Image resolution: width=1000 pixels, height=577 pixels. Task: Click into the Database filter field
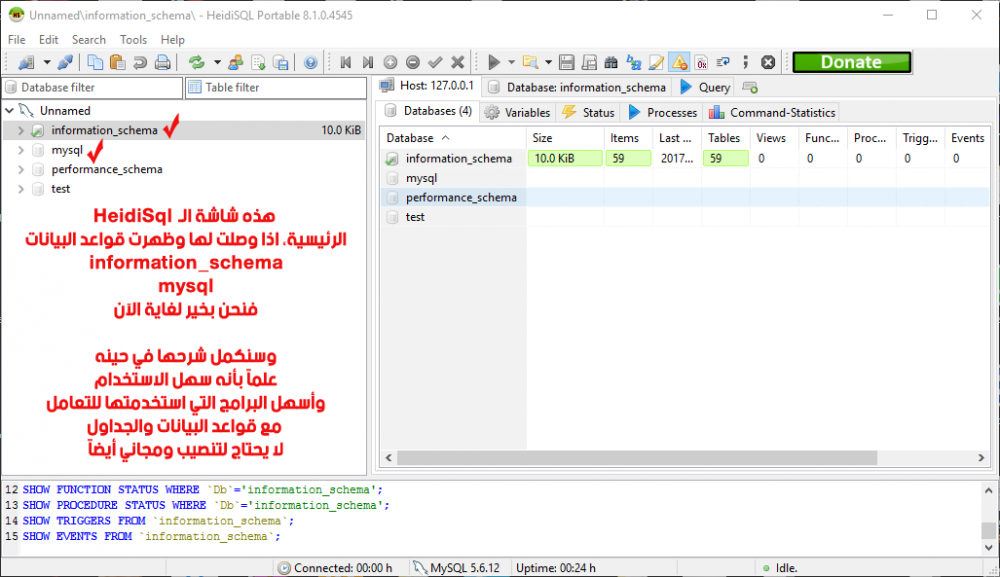[92, 87]
